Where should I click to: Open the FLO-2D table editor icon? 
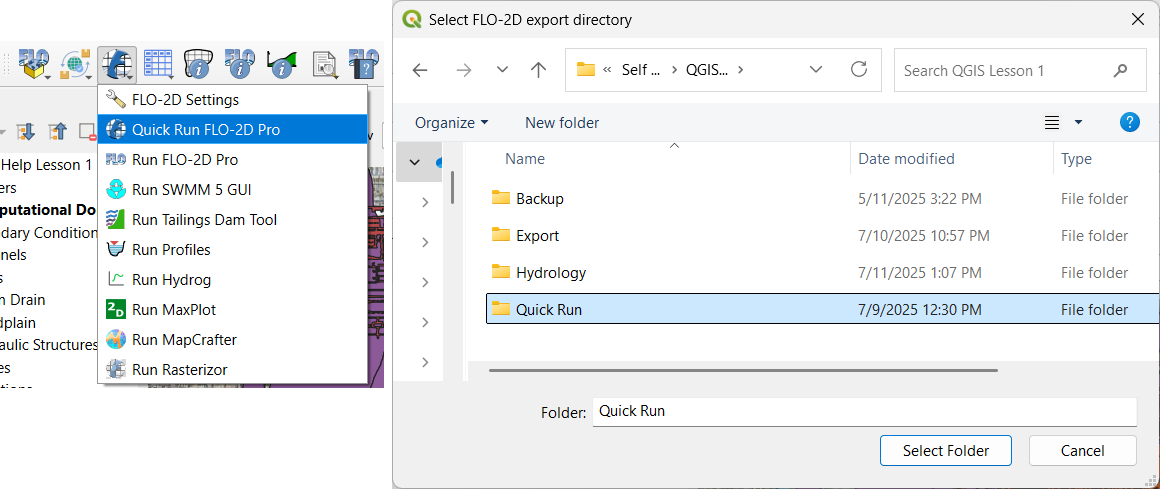point(158,64)
